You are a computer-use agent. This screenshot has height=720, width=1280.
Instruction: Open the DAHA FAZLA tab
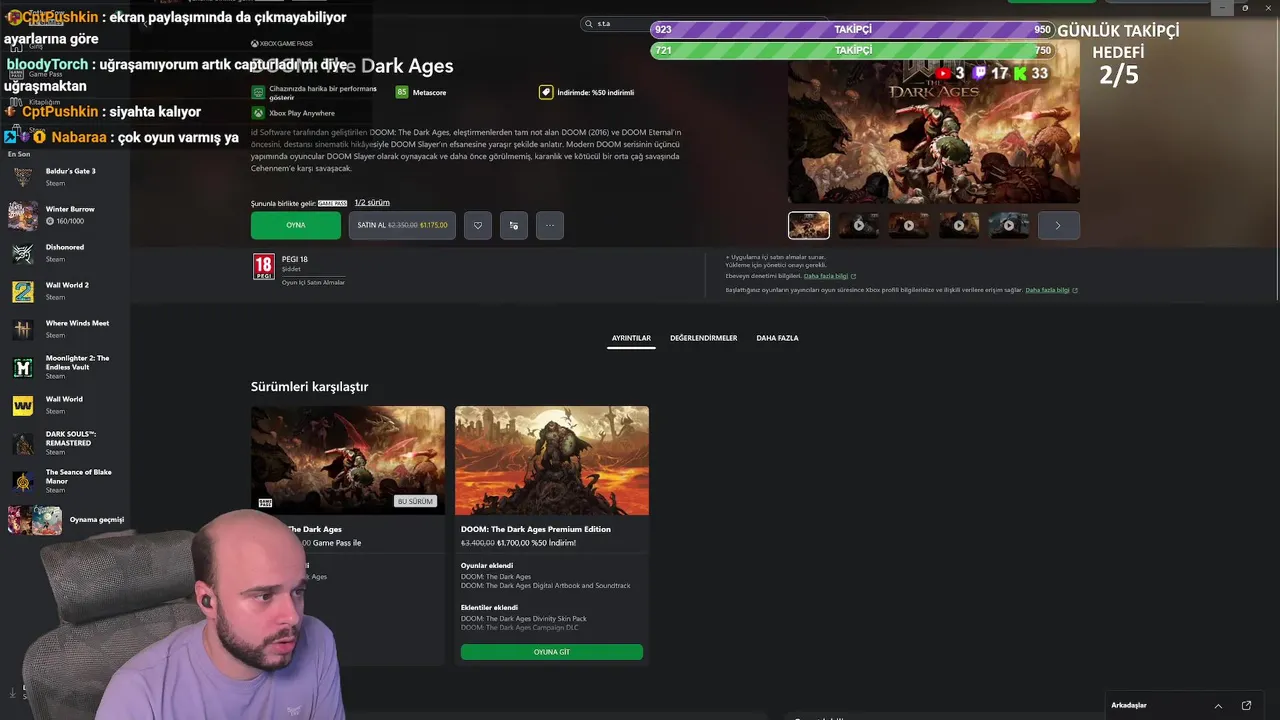[777, 338]
